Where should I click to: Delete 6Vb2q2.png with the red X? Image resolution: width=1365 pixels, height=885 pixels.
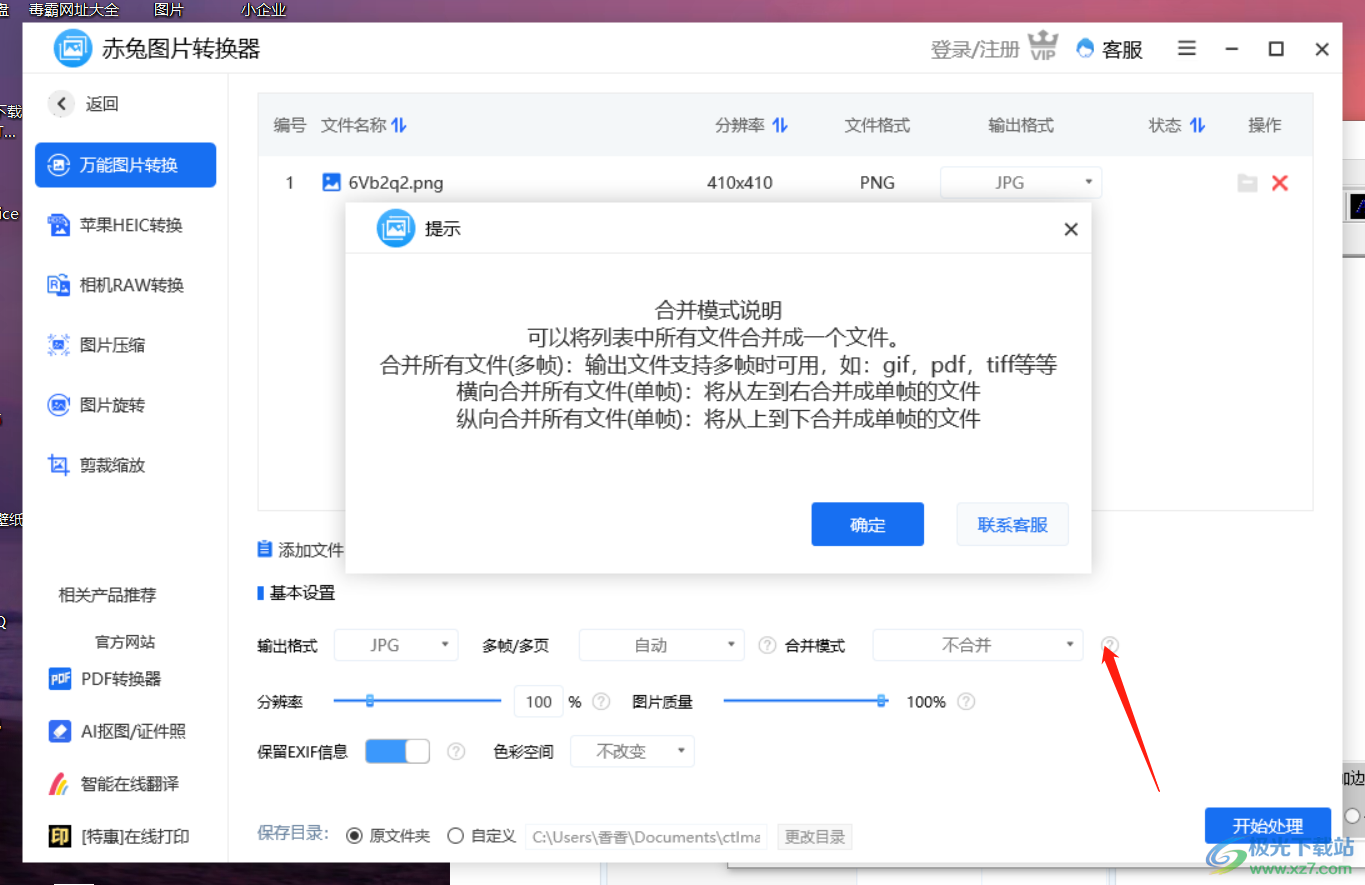(1279, 183)
